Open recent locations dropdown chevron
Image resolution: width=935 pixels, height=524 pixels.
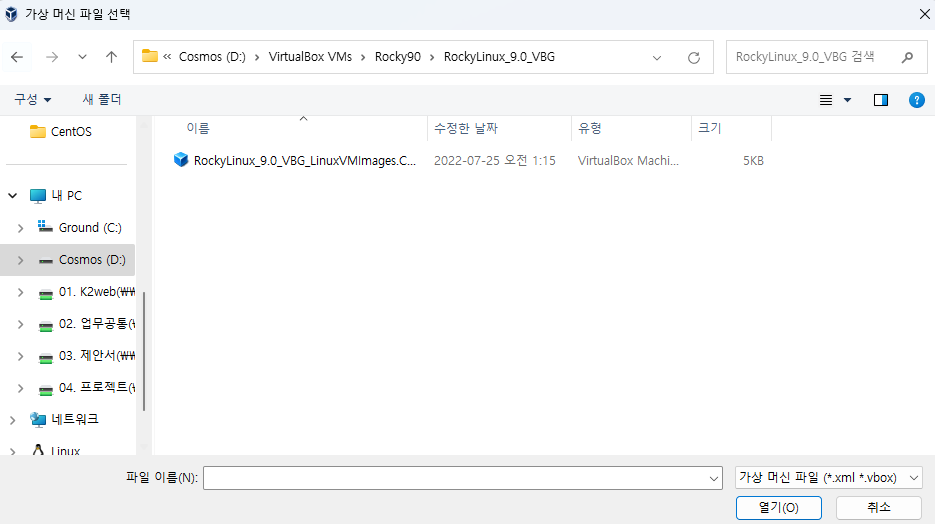[x=82, y=57]
